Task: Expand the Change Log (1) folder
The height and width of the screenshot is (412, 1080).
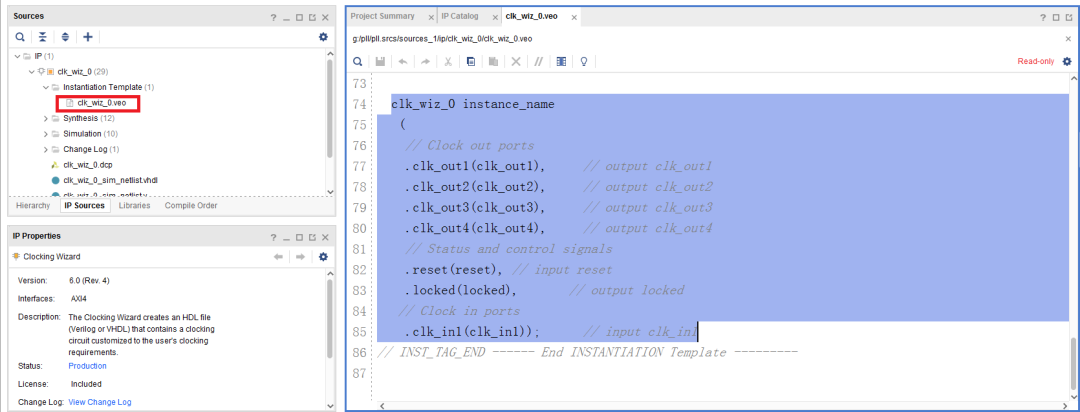Action: [45, 150]
